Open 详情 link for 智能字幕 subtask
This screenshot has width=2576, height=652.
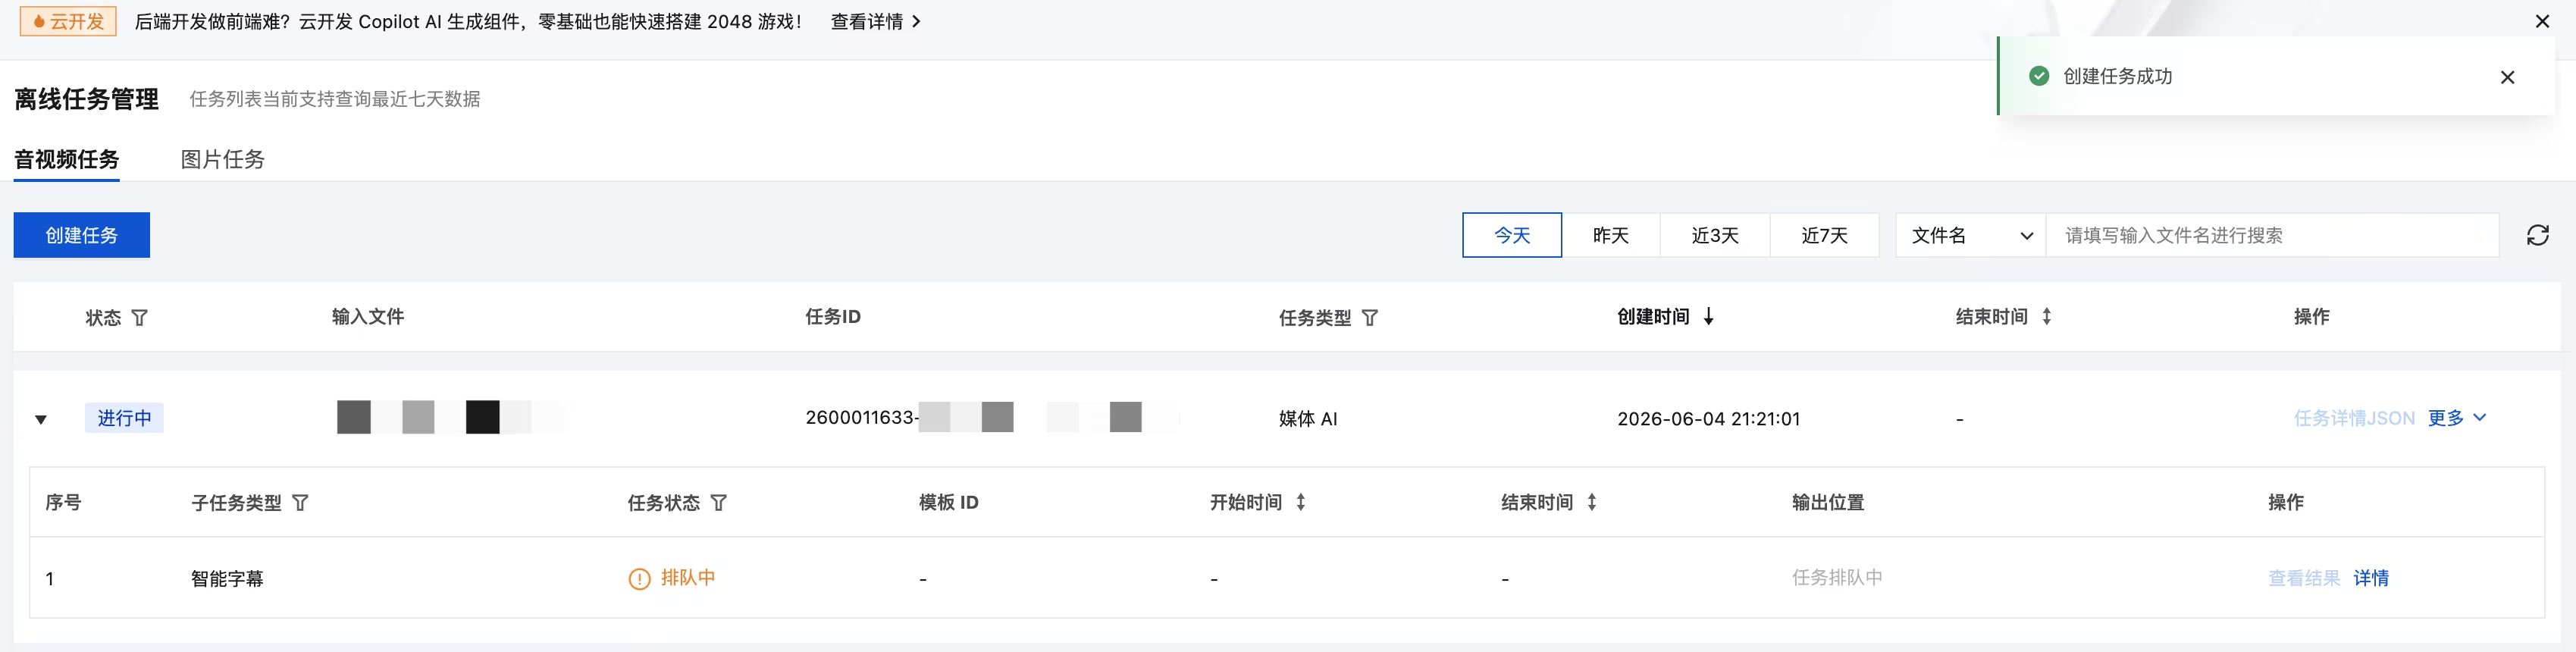click(x=2371, y=578)
